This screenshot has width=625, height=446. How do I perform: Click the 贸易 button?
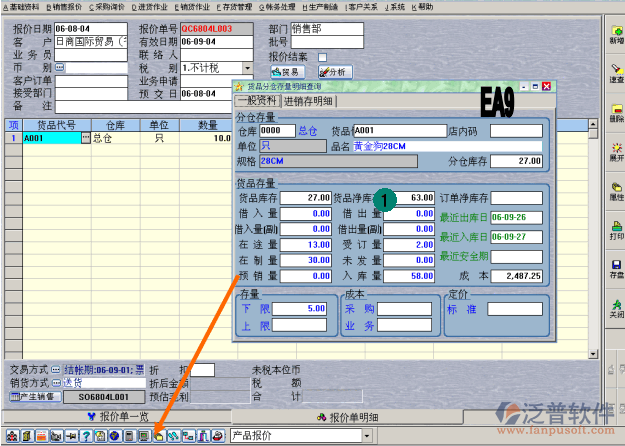tap(287, 72)
